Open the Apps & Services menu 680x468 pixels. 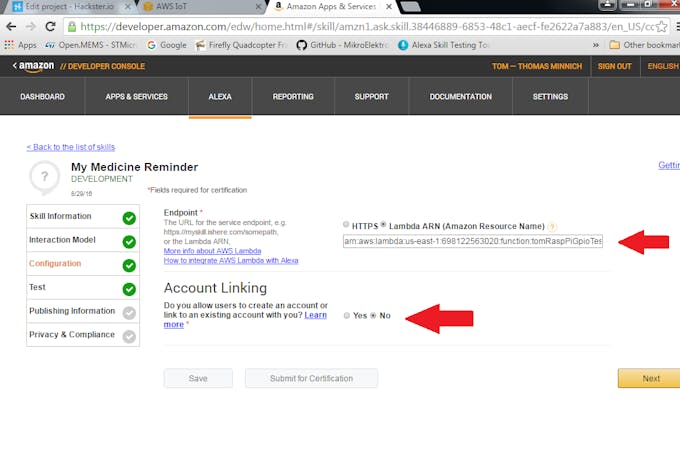click(x=137, y=97)
